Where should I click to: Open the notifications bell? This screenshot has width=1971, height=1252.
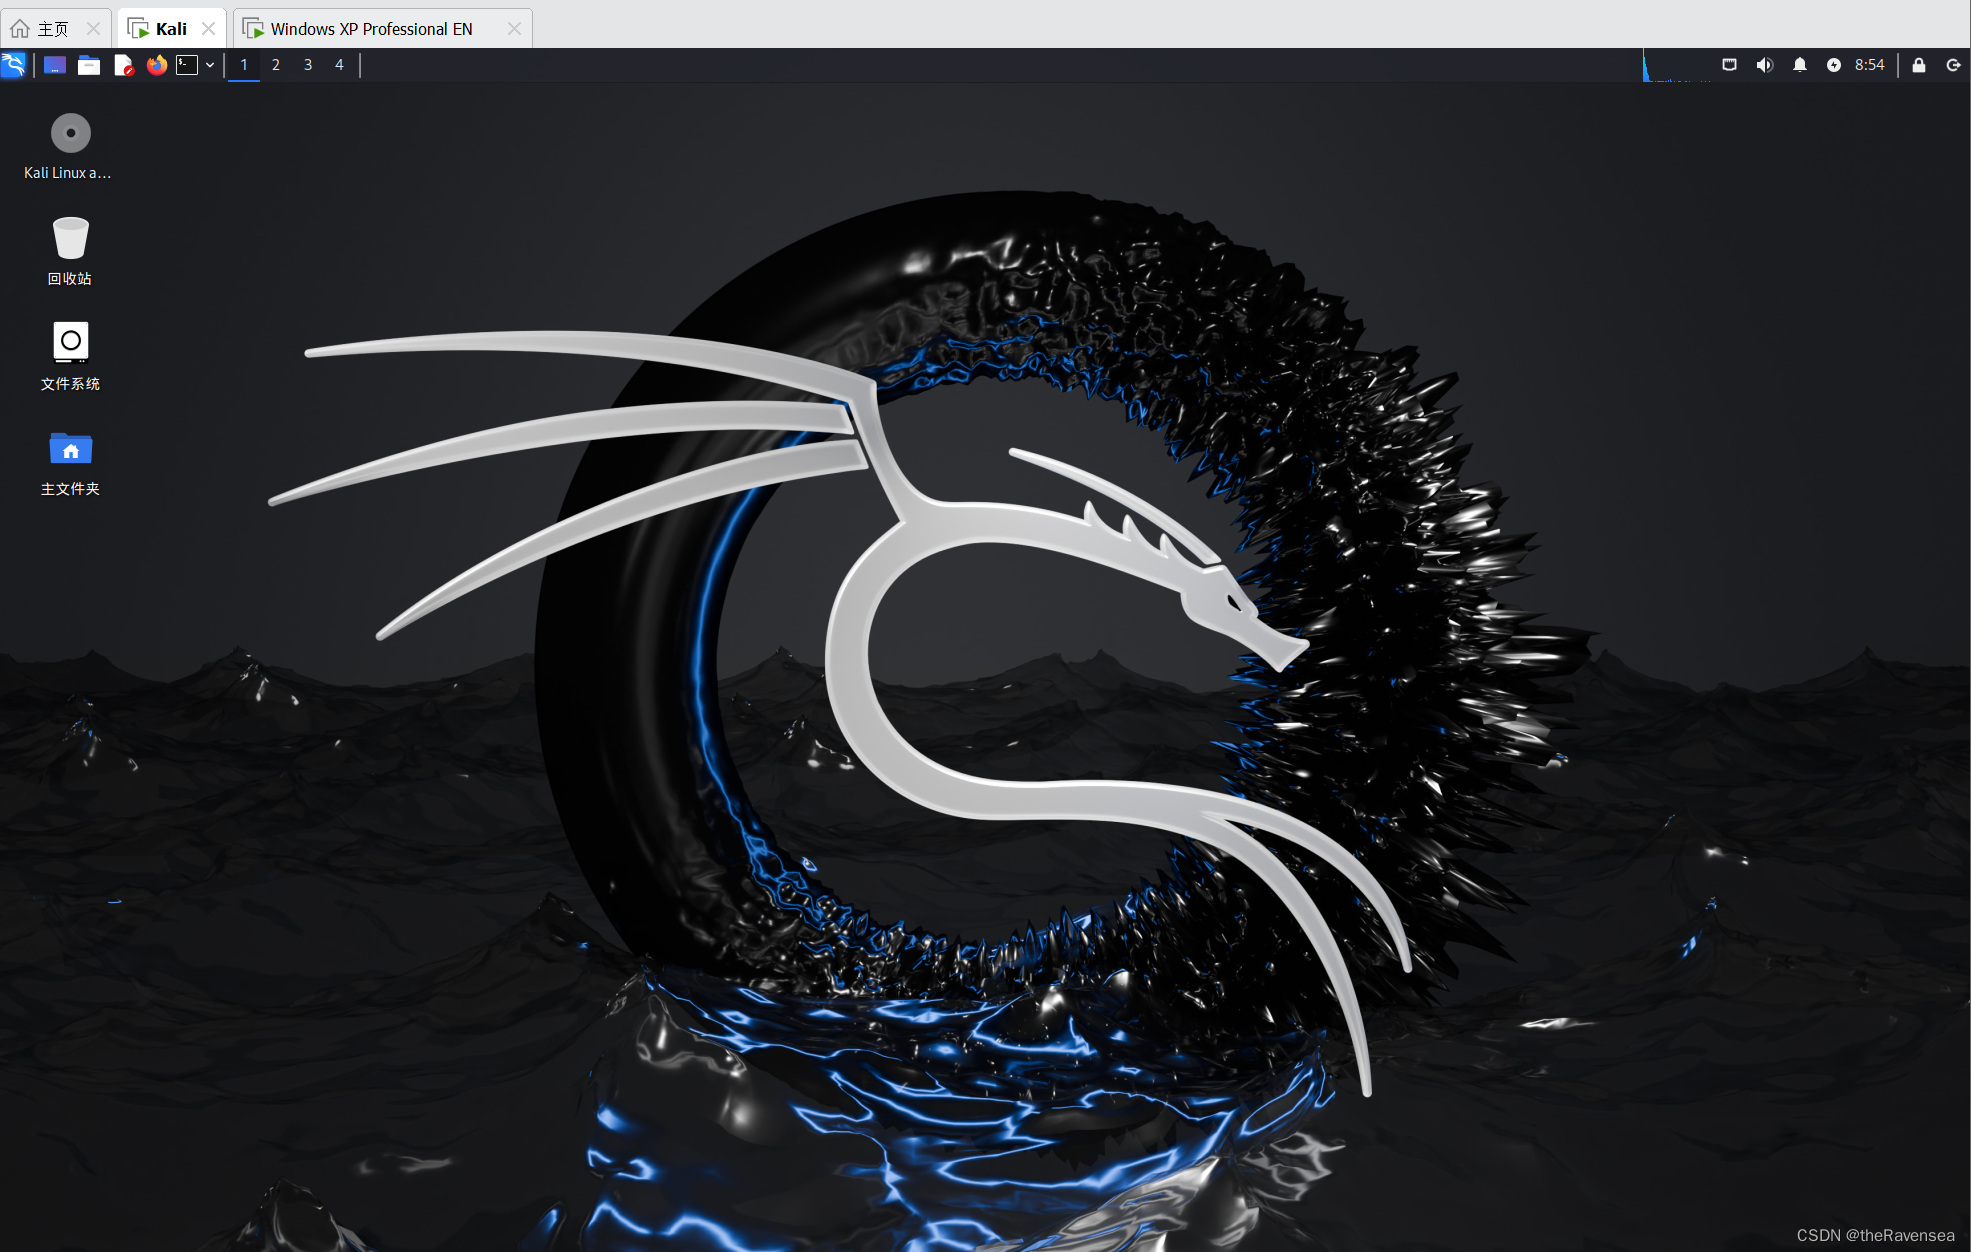(1800, 65)
